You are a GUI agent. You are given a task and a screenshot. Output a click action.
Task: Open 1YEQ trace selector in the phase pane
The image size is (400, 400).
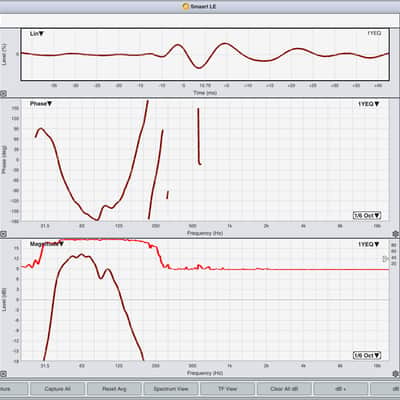click(x=369, y=104)
